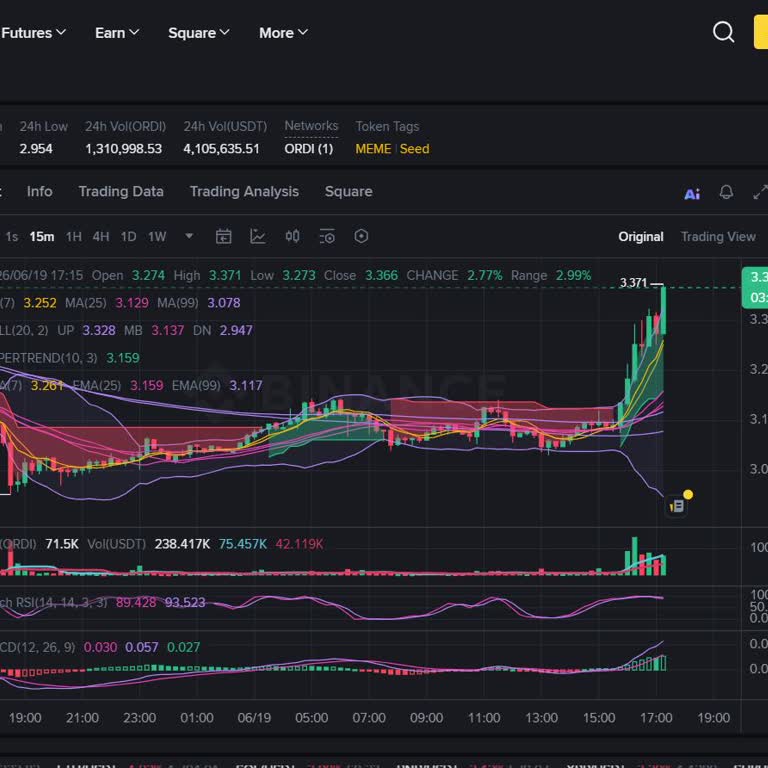The image size is (768, 768).
Task: Click the Range value 2.99%
Action: [x=573, y=276]
